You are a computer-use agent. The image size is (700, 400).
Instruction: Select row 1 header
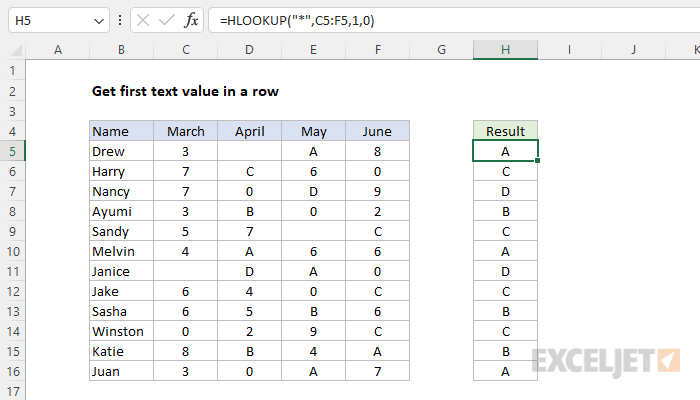point(12,71)
